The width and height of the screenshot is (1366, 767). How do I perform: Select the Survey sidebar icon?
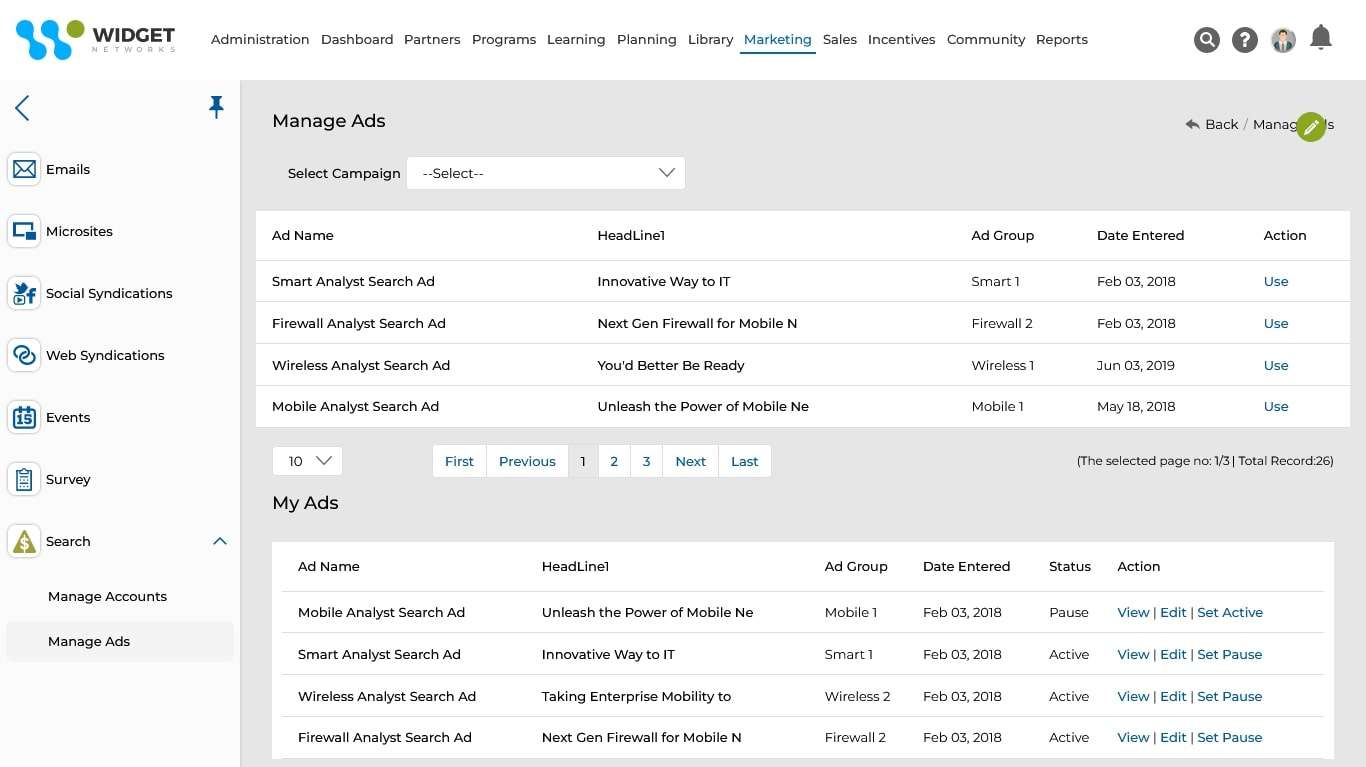tap(23, 479)
